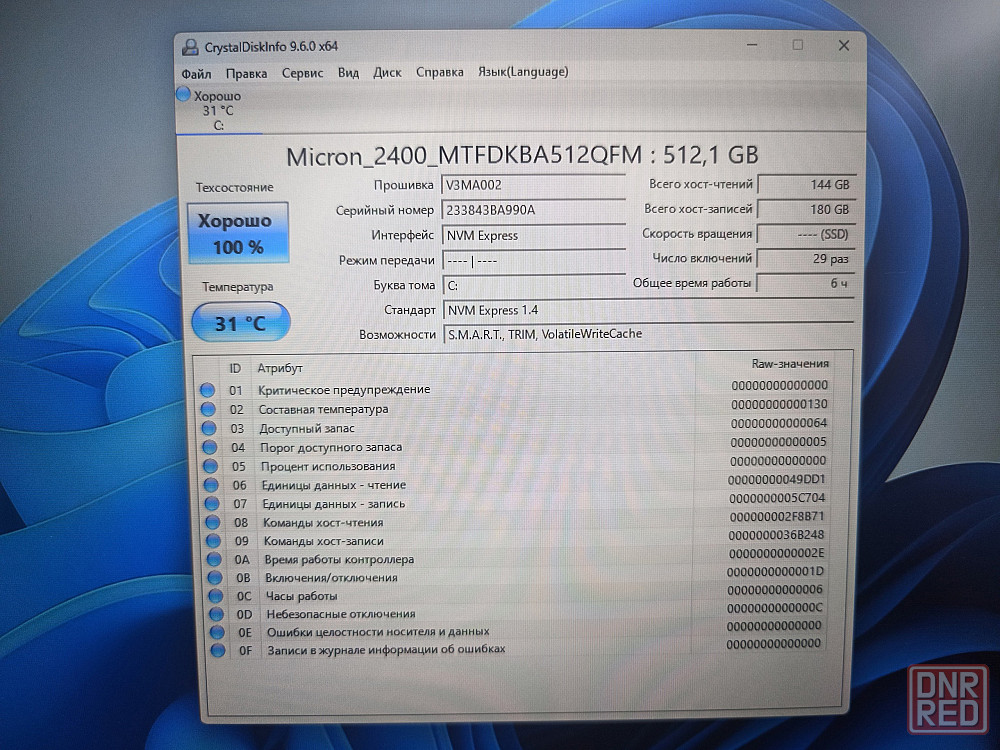Open the Язык(Language) menu
1000x750 pixels.
(523, 71)
